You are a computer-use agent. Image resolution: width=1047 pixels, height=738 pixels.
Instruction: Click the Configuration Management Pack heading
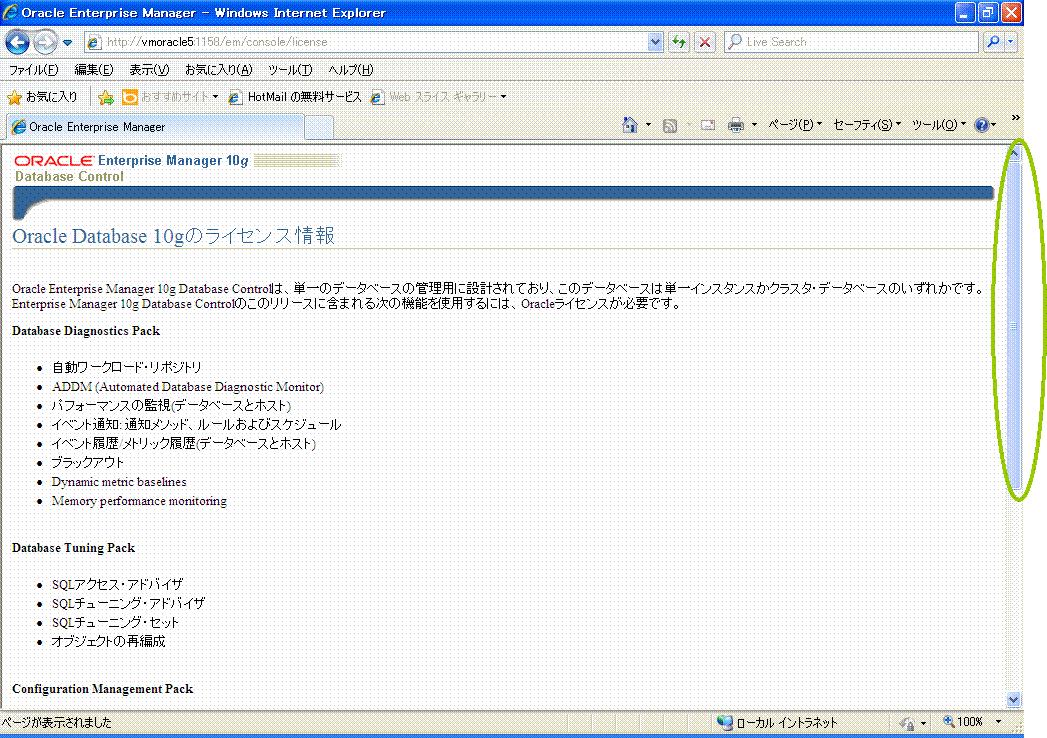pyautogui.click(x=103, y=689)
